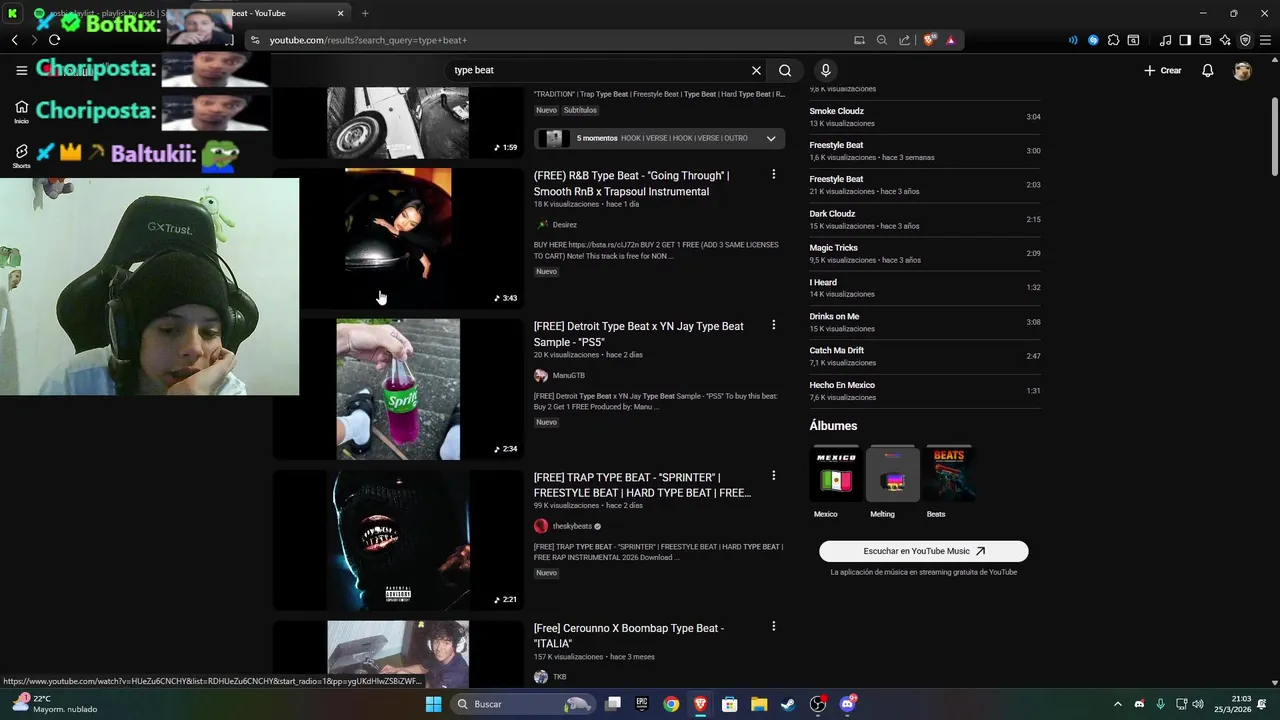Play the Catch Ma Drift track
This screenshot has width=1280, height=720.
click(925, 356)
